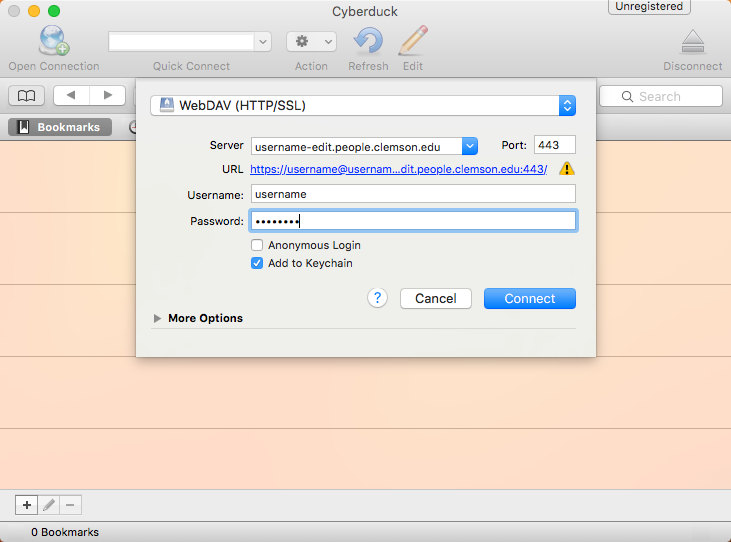
Task: Switch to the Bookmarks tab
Action: (x=60, y=127)
